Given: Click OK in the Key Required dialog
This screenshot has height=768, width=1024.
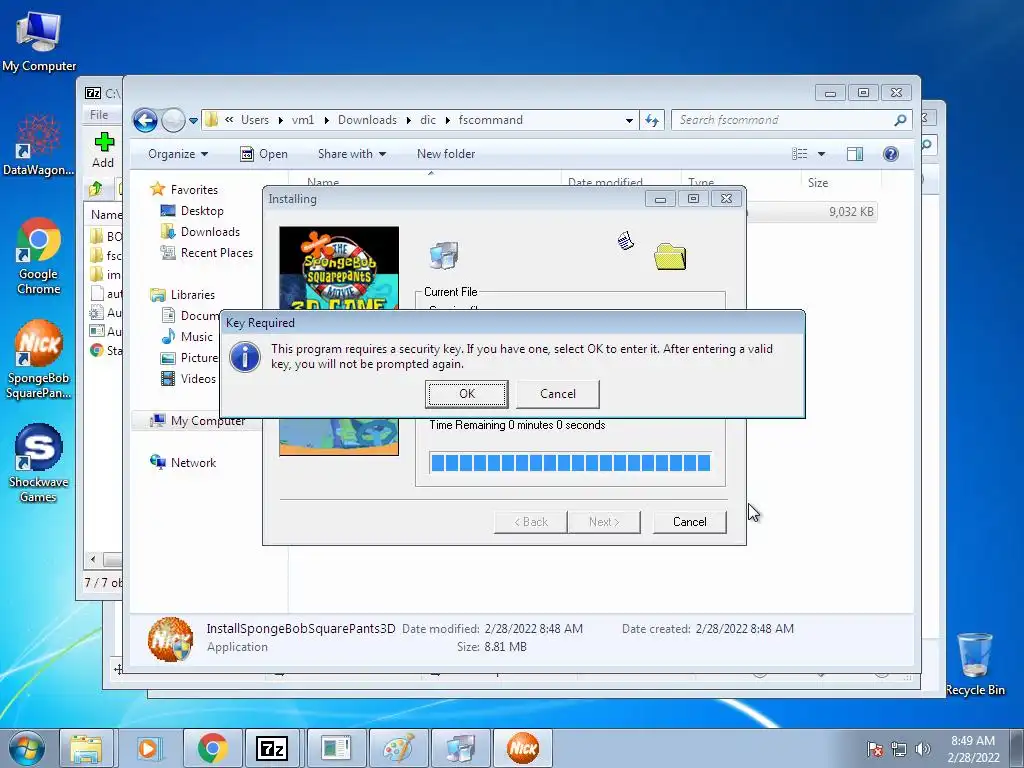Looking at the screenshot, I should pos(466,394).
